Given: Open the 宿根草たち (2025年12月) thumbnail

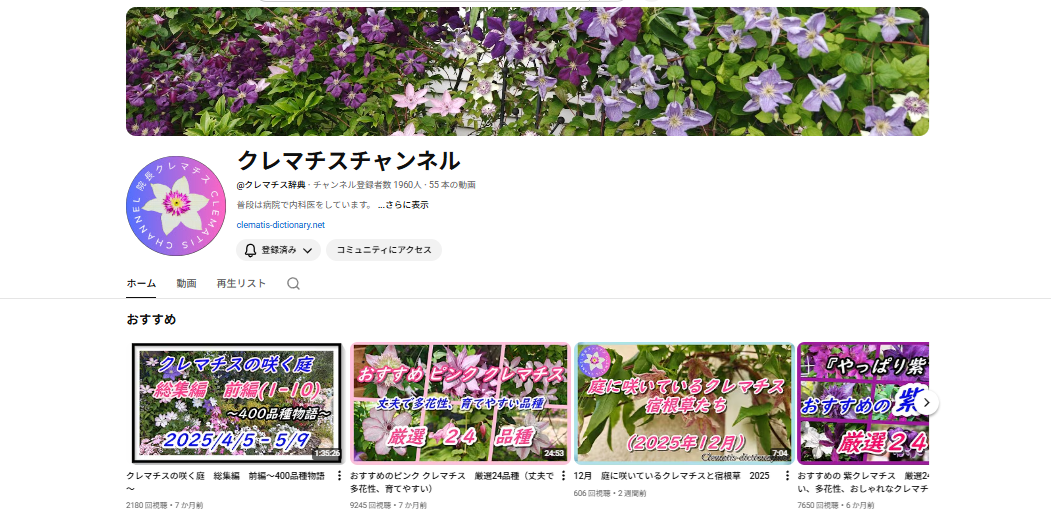Looking at the screenshot, I should click(684, 402).
